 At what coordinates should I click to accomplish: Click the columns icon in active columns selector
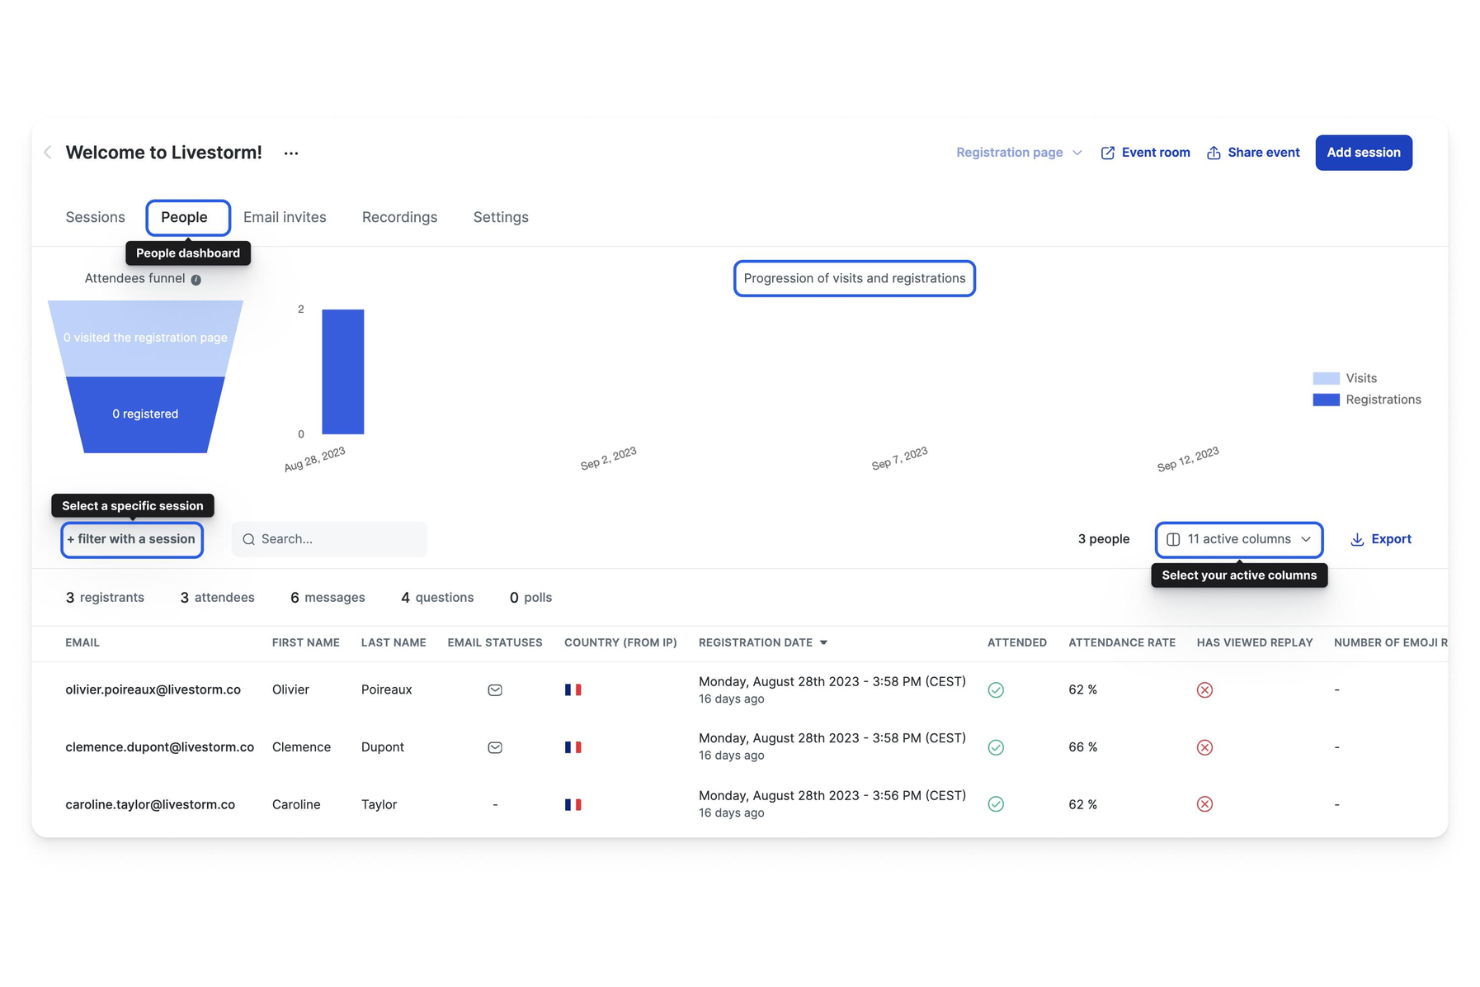pyautogui.click(x=1173, y=539)
